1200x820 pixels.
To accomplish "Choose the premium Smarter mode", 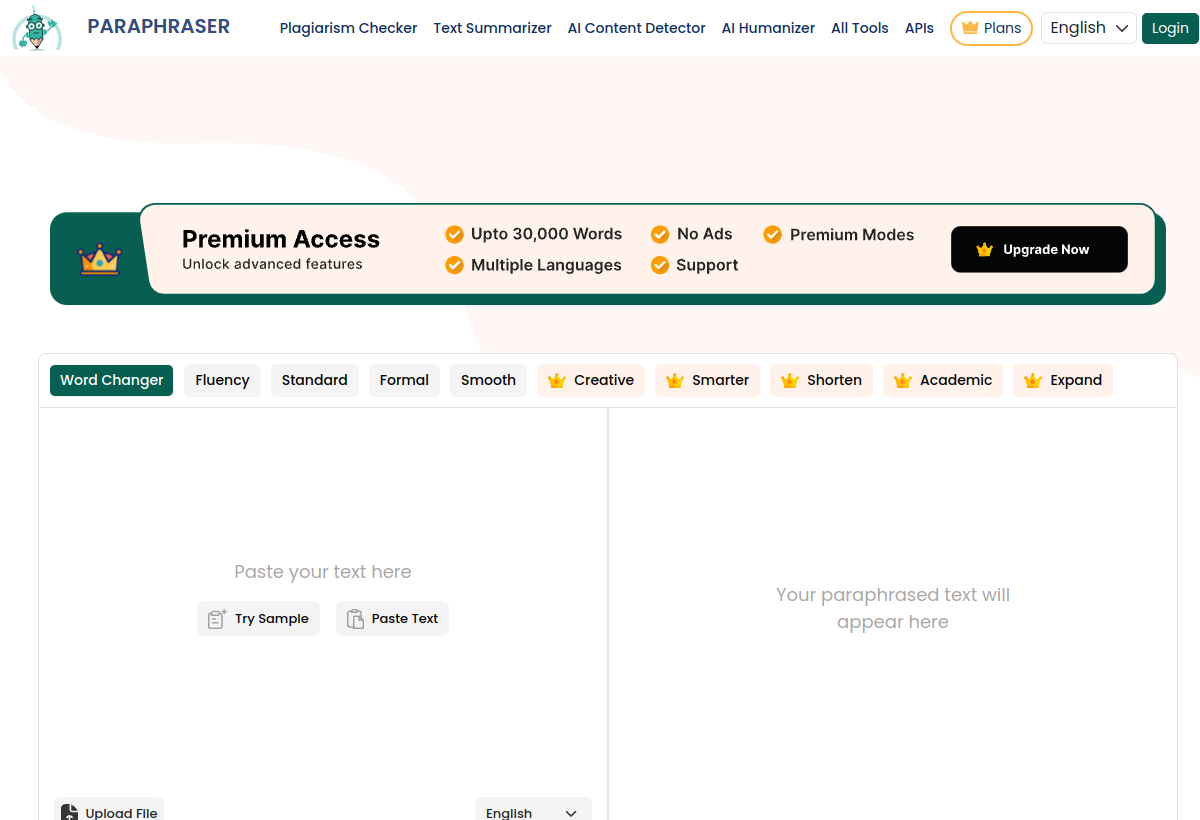I will tap(707, 380).
